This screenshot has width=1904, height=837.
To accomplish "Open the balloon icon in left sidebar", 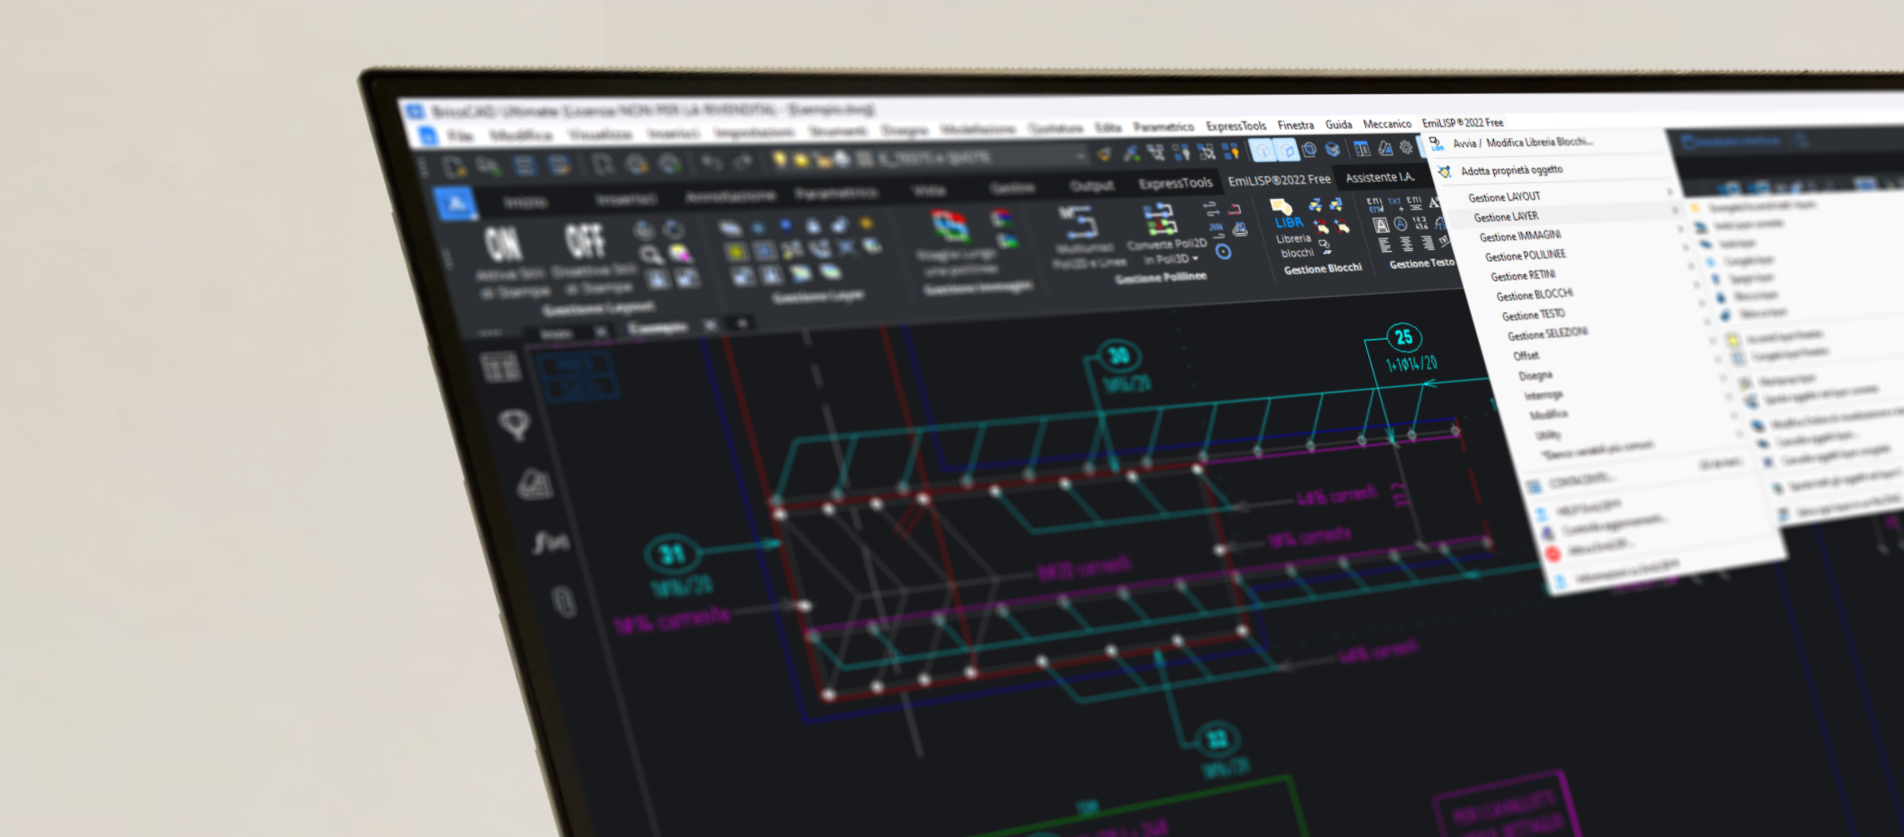I will 515,426.
